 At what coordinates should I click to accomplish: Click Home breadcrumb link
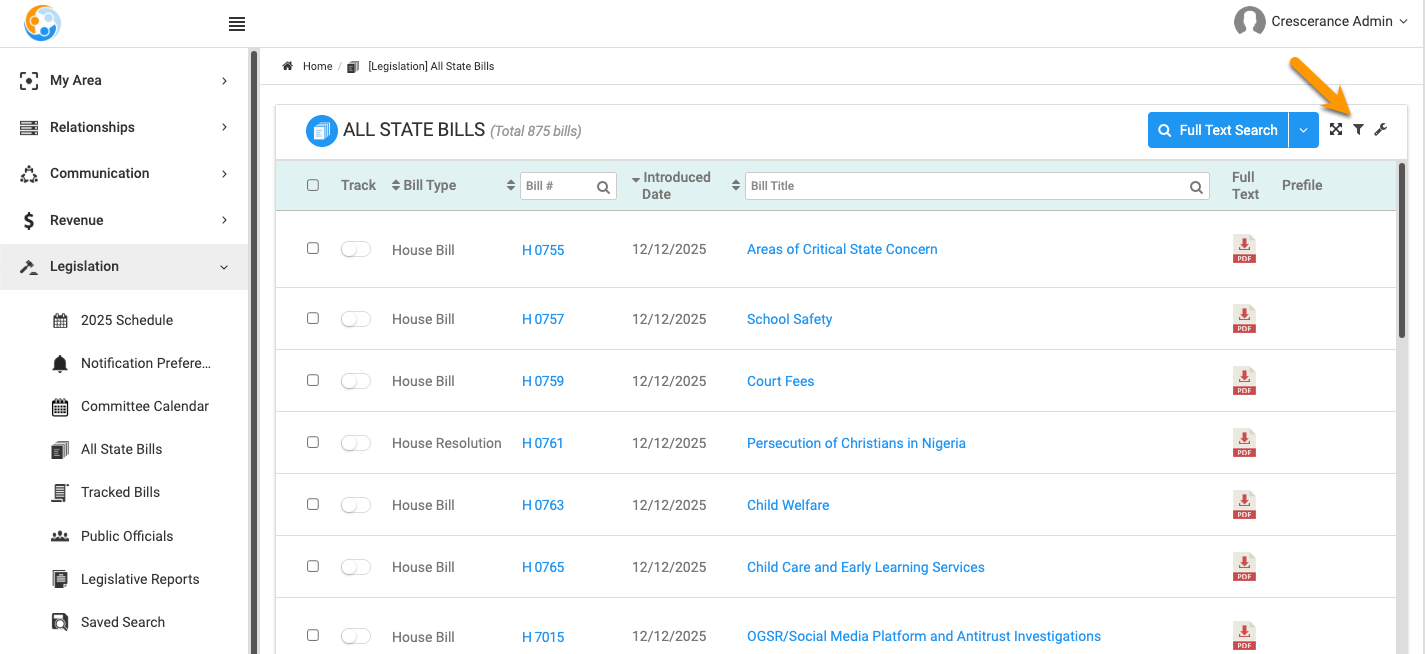[x=317, y=66]
